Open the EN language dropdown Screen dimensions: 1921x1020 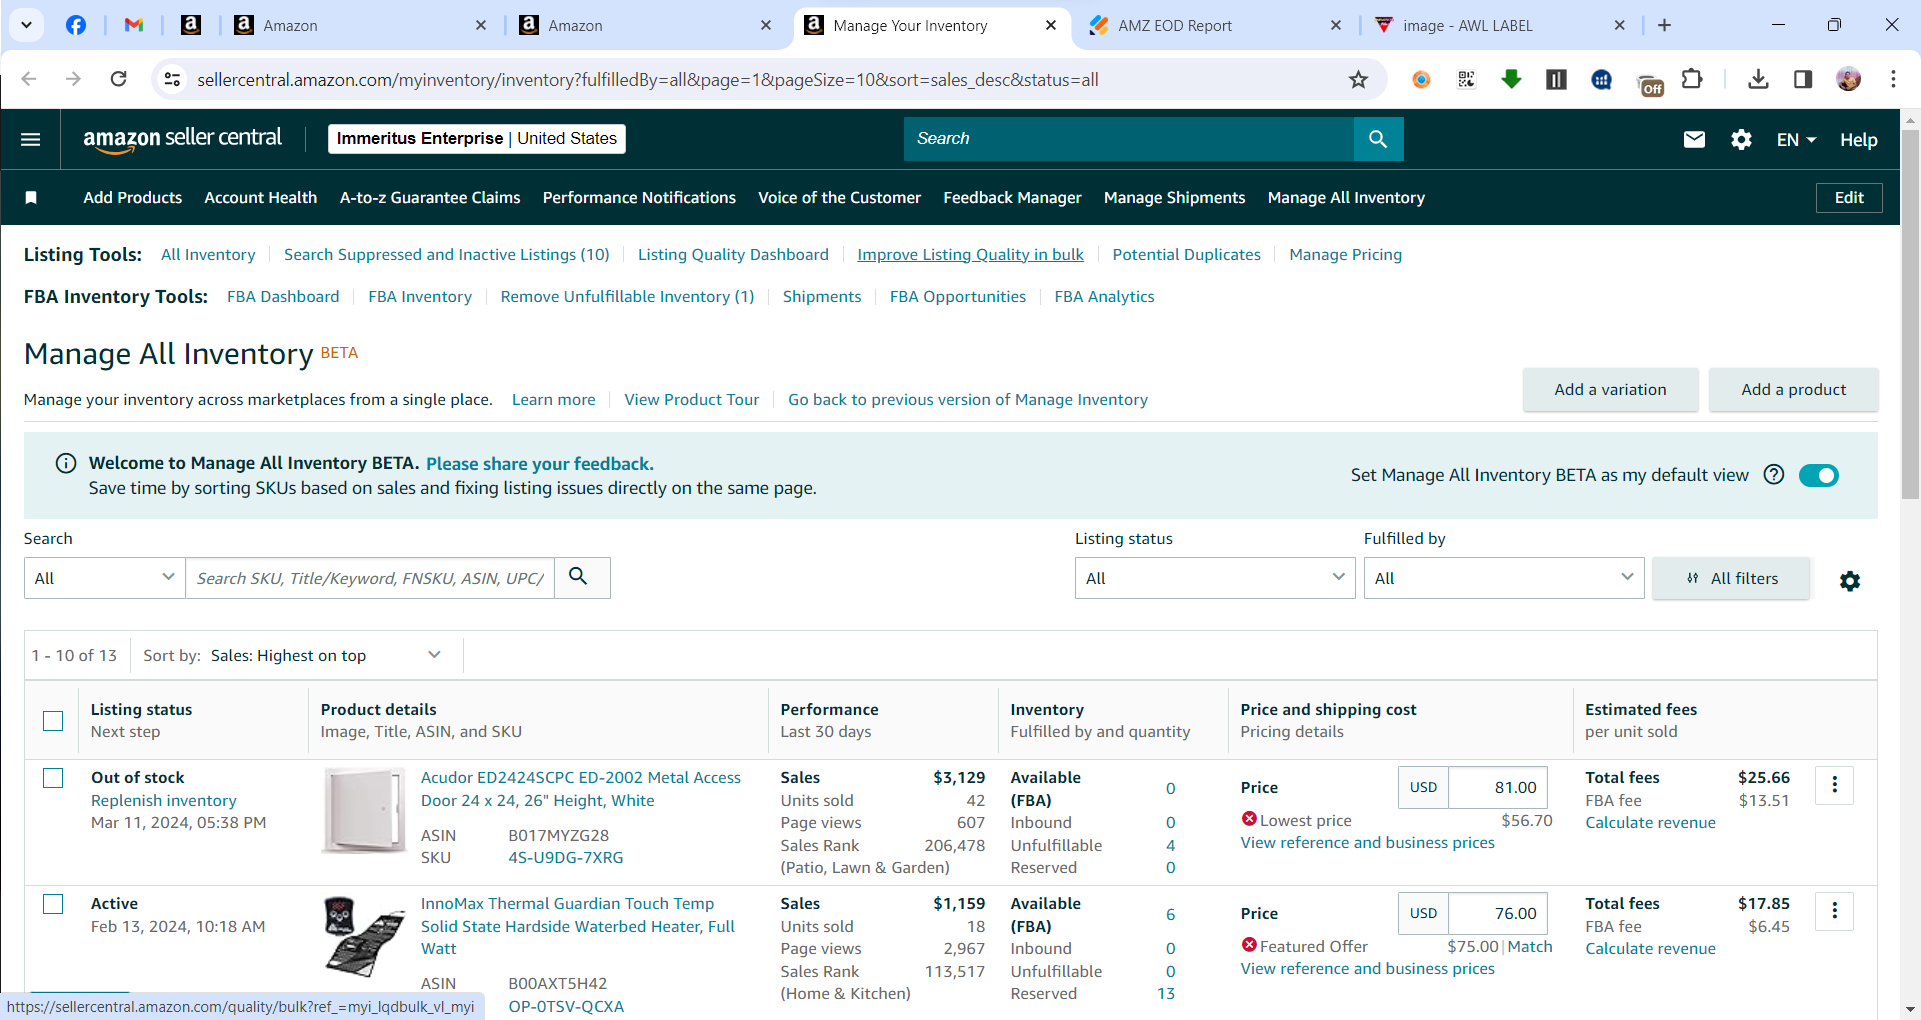1796,140
